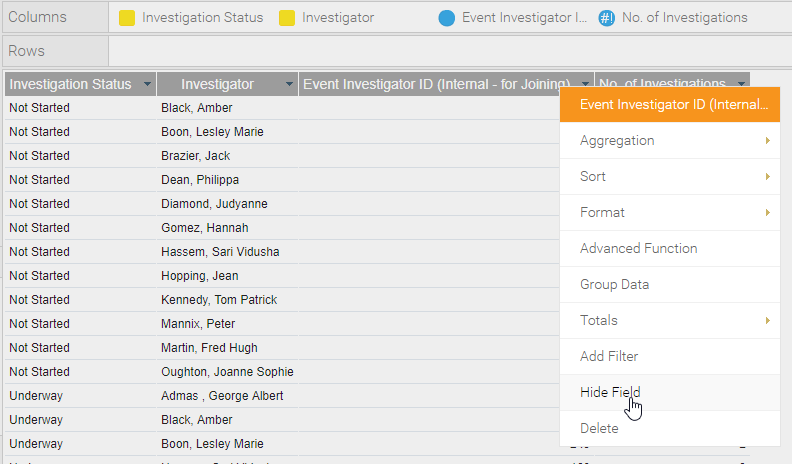
Task: Click the Rows drop area
Action: pyautogui.click(x=450, y=51)
